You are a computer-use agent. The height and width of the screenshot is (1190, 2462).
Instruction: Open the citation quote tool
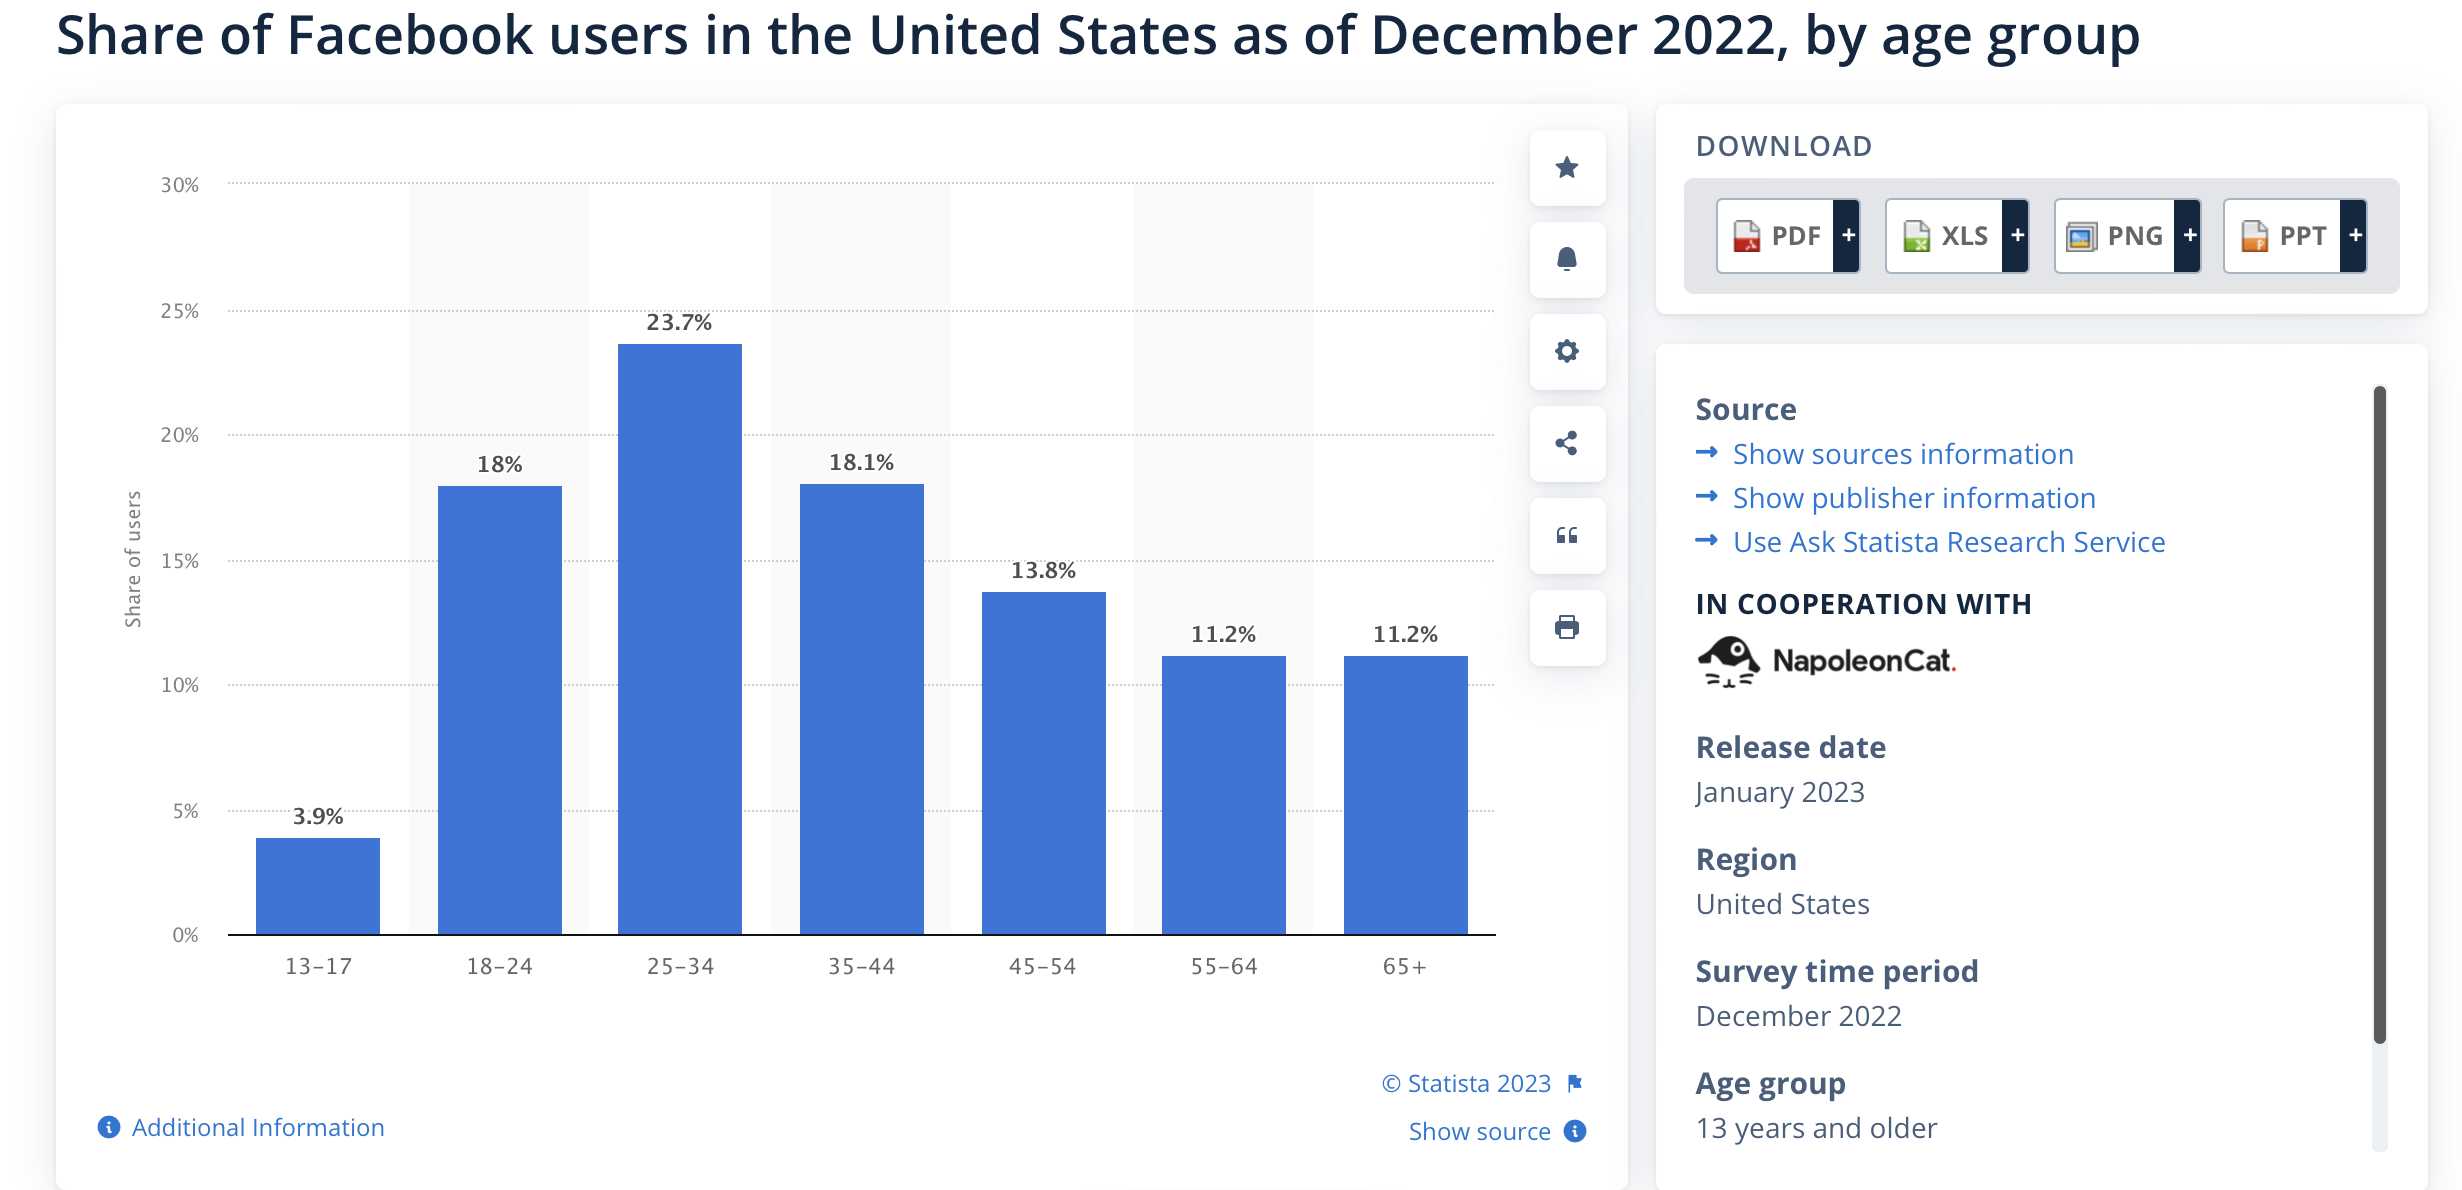pyautogui.click(x=1565, y=536)
